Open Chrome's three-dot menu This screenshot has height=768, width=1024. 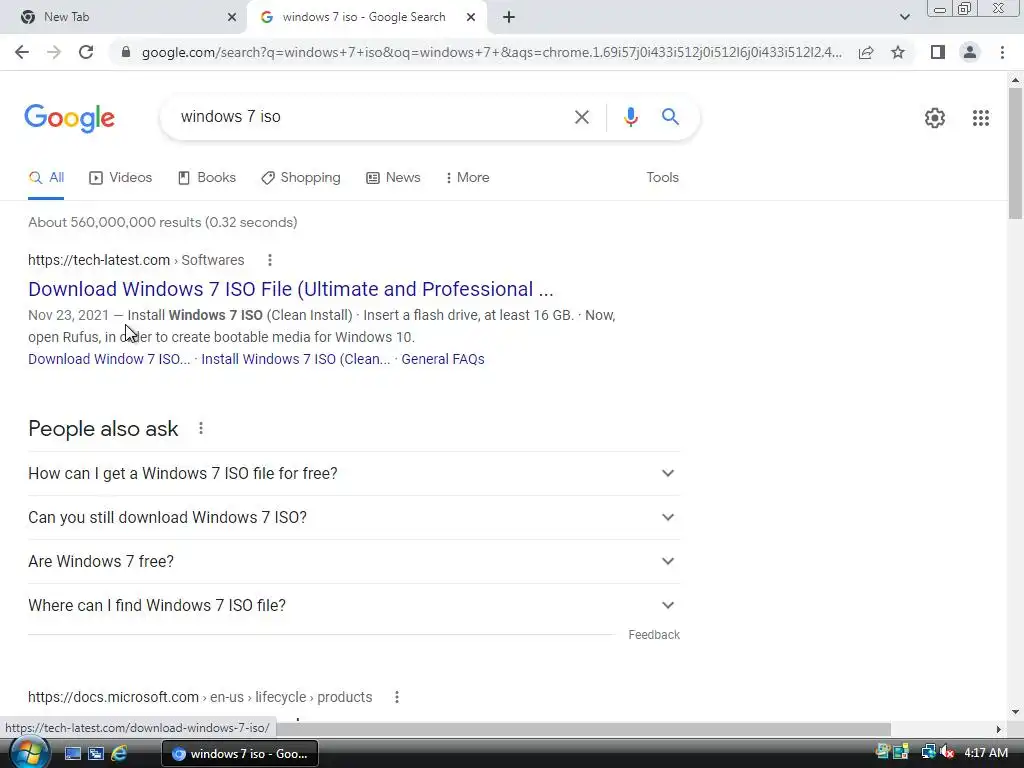[x=1002, y=52]
